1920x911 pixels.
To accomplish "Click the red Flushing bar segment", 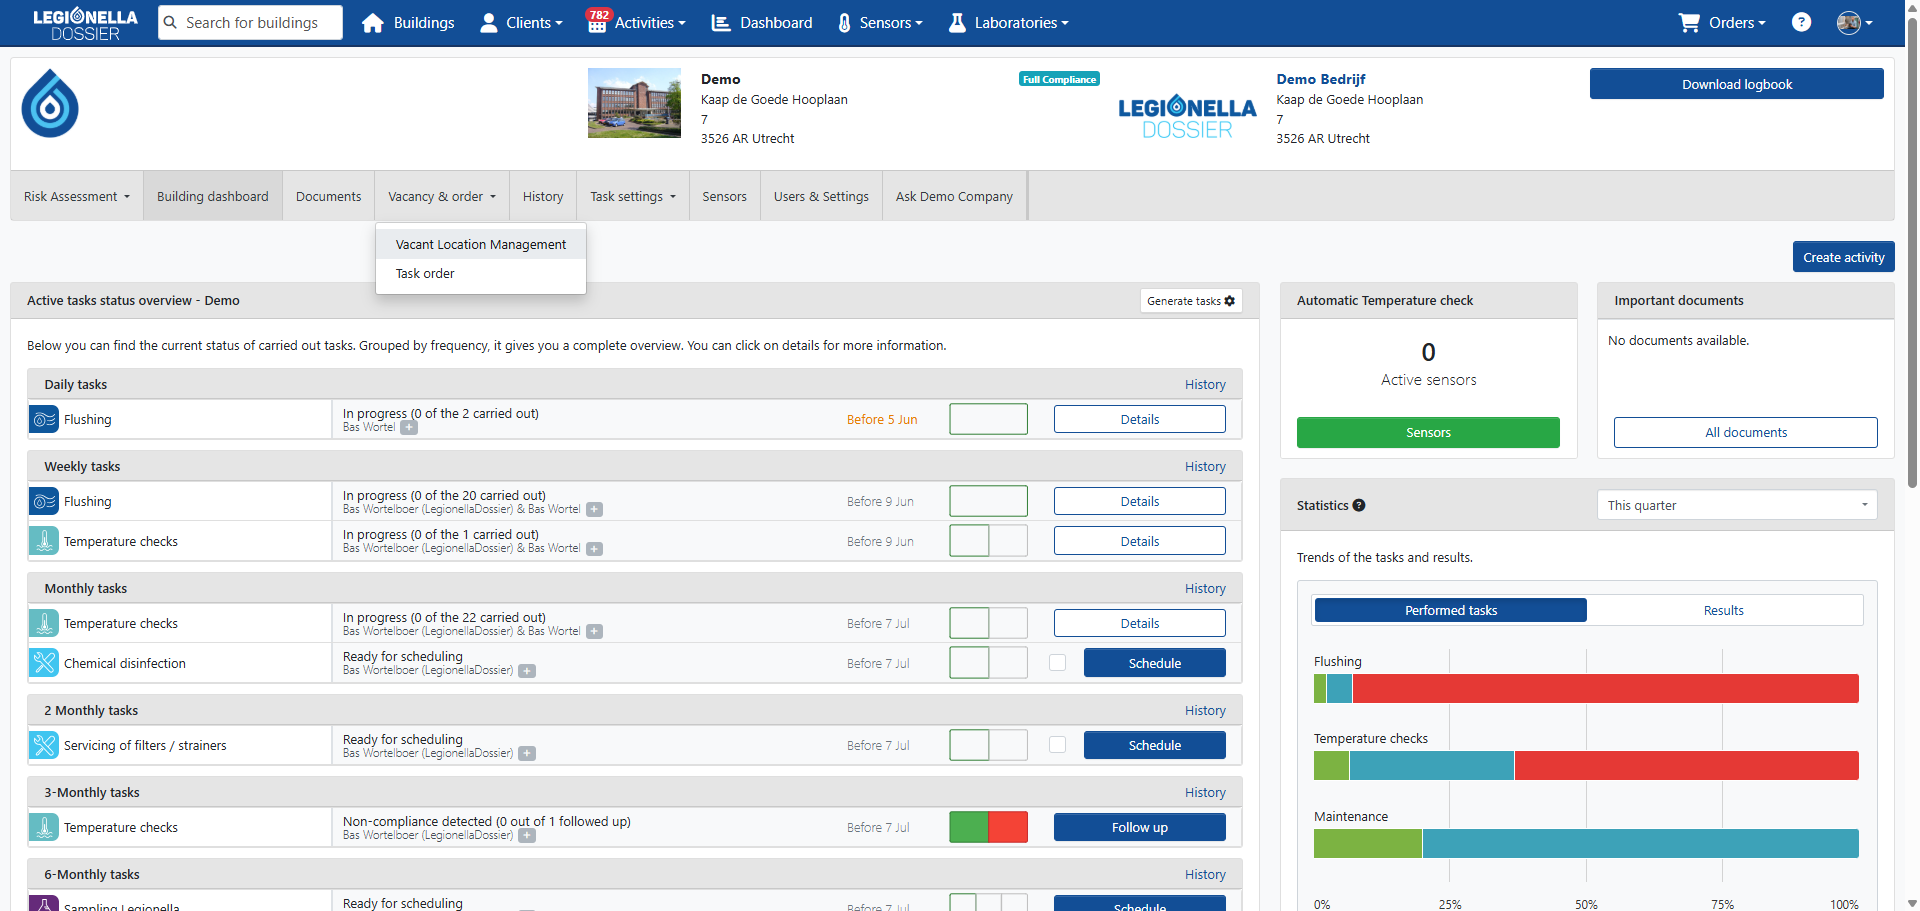I will pyautogui.click(x=1604, y=688).
